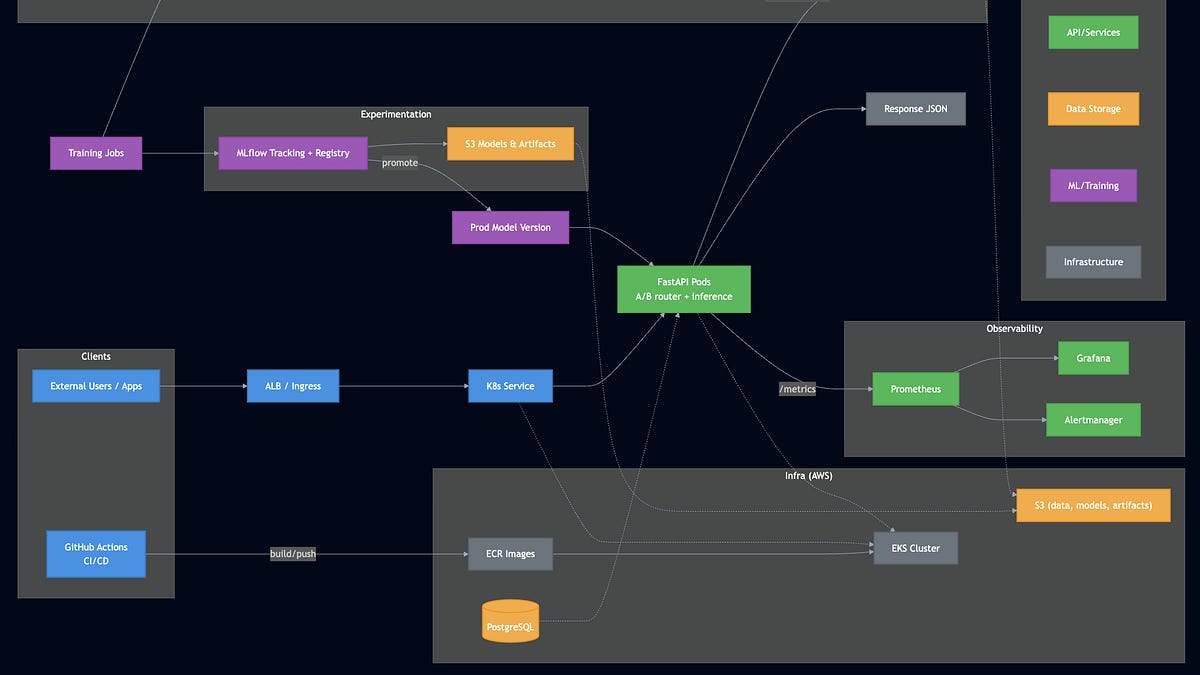Click the API/Services legend swatch

click(x=1093, y=32)
